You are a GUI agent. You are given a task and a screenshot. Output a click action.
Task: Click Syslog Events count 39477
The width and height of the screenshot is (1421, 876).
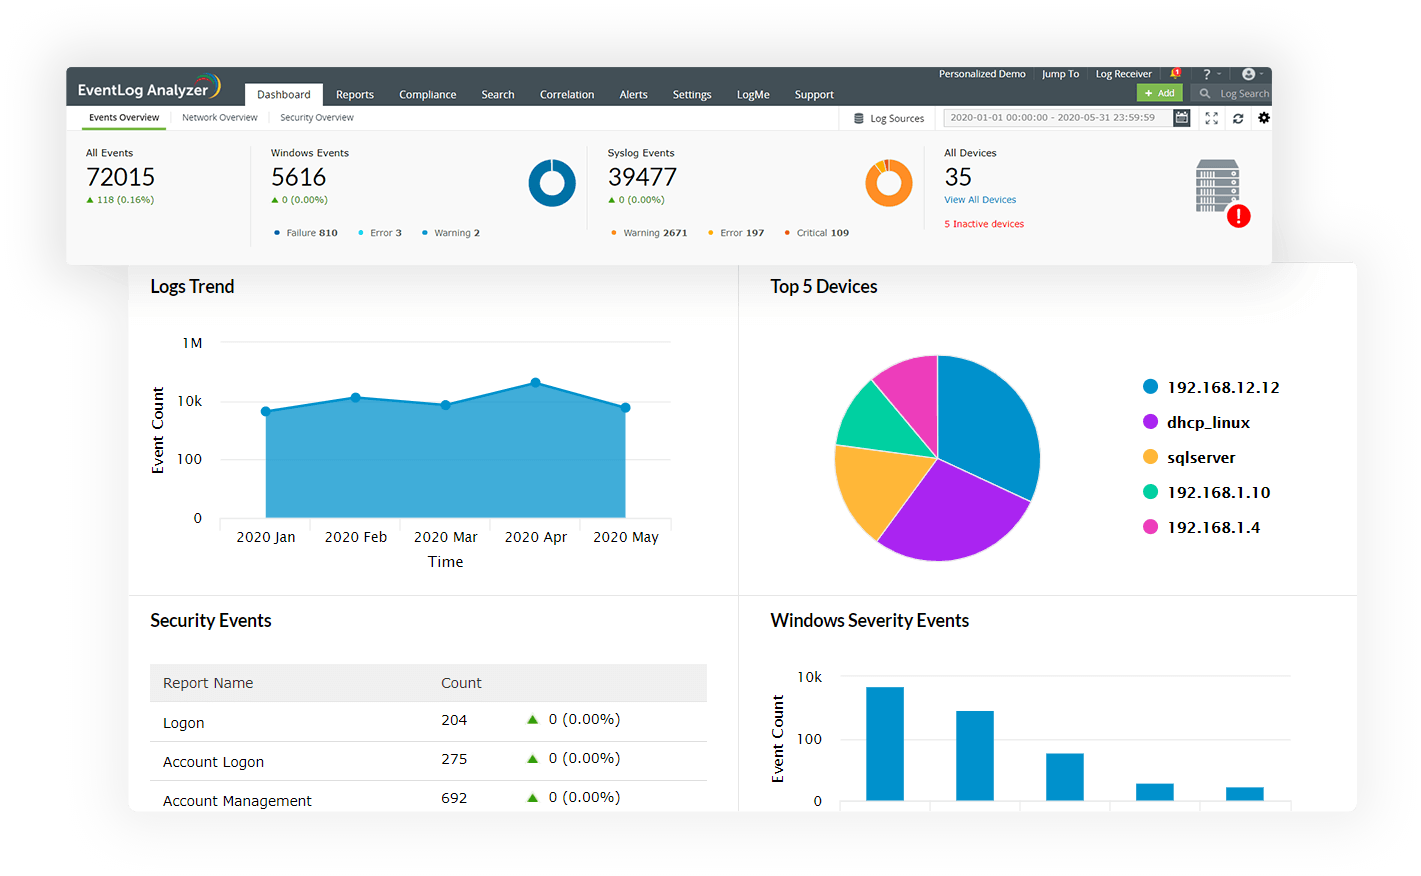(x=642, y=177)
